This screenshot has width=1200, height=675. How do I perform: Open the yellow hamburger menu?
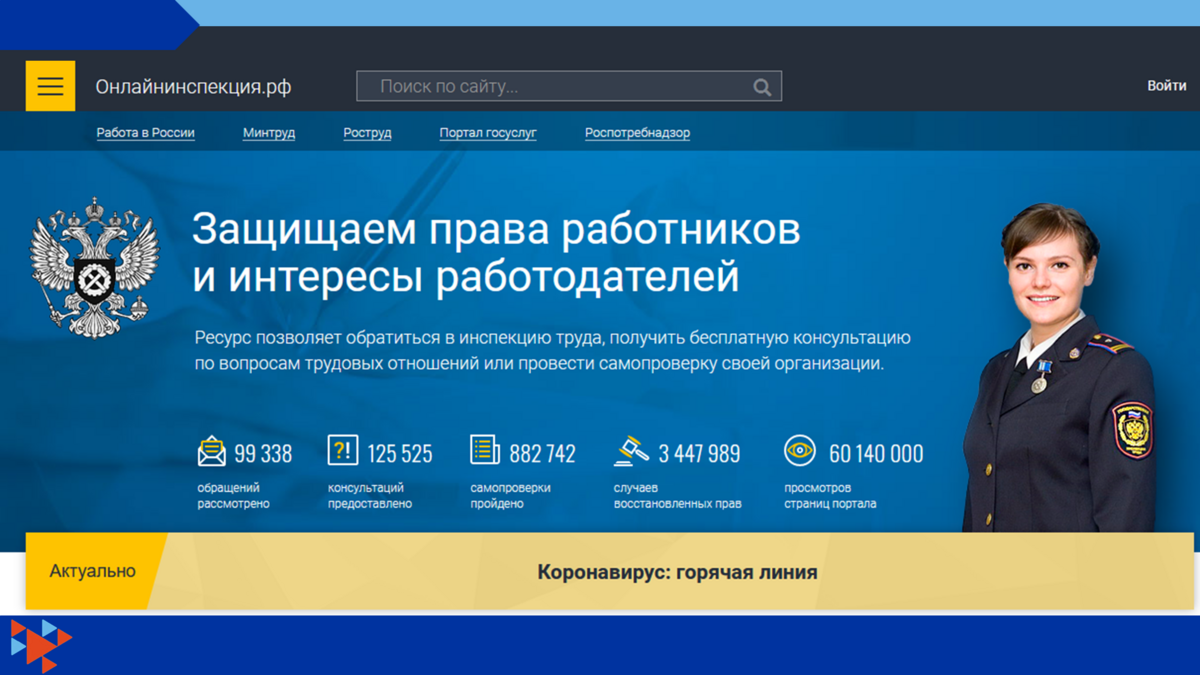[50, 86]
